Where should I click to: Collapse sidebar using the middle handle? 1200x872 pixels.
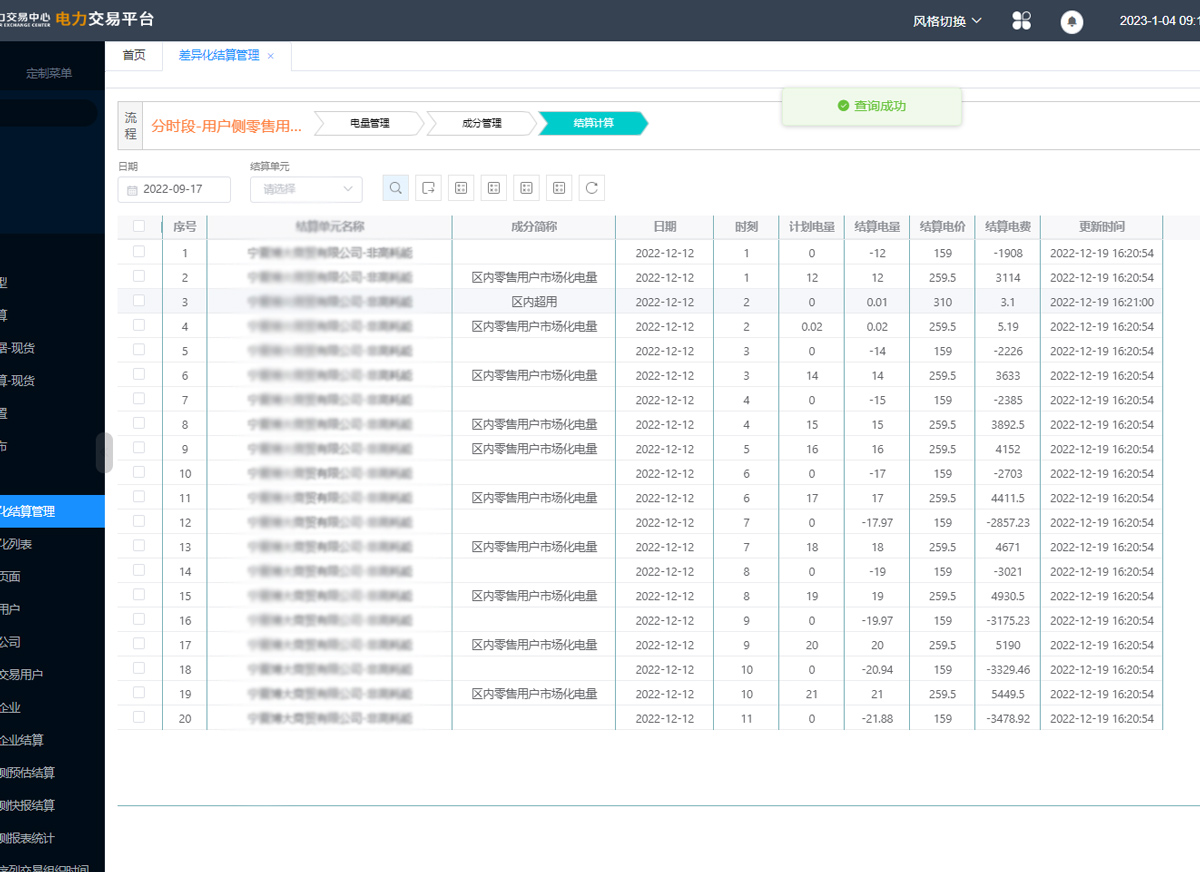[104, 453]
